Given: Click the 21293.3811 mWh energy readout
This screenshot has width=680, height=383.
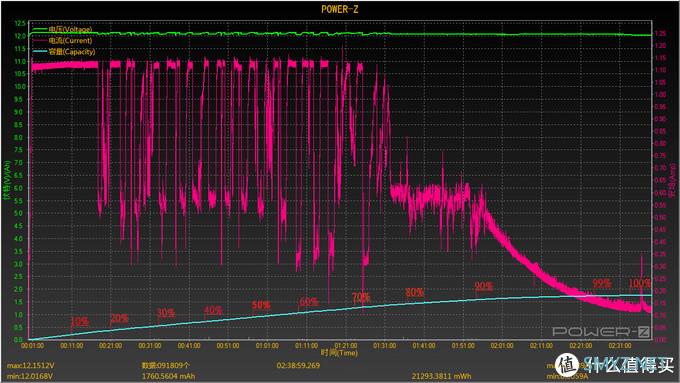Looking at the screenshot, I should click(x=441, y=376).
